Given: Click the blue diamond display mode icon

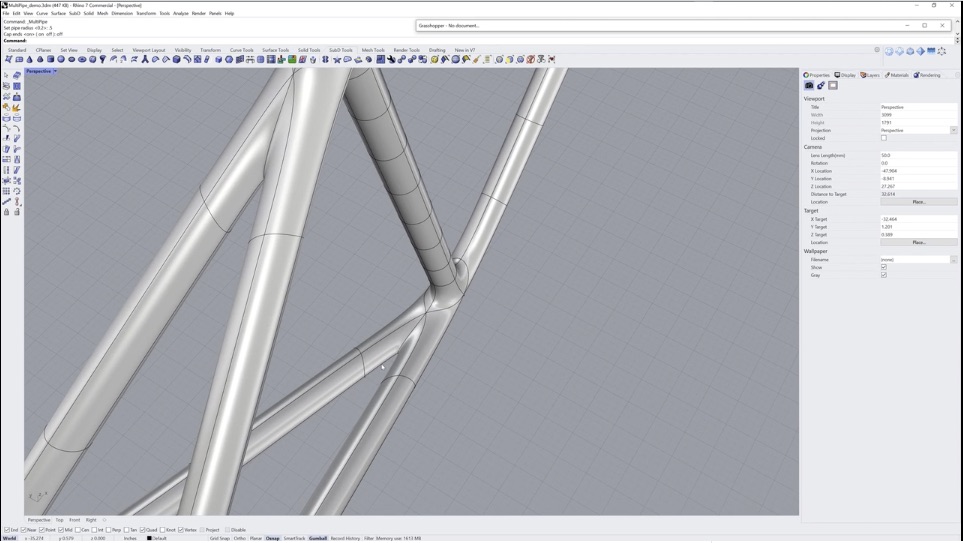Looking at the screenshot, I should point(921,52).
